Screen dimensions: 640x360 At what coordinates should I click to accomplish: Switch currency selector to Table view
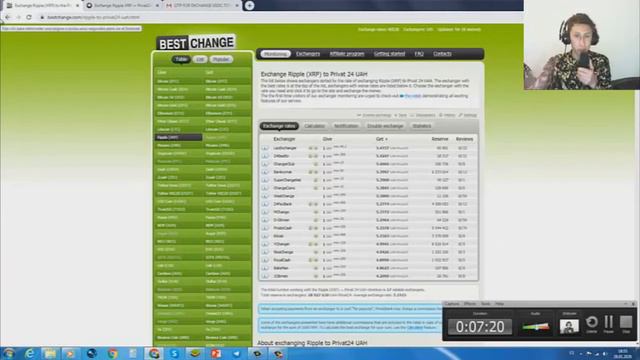tap(181, 60)
